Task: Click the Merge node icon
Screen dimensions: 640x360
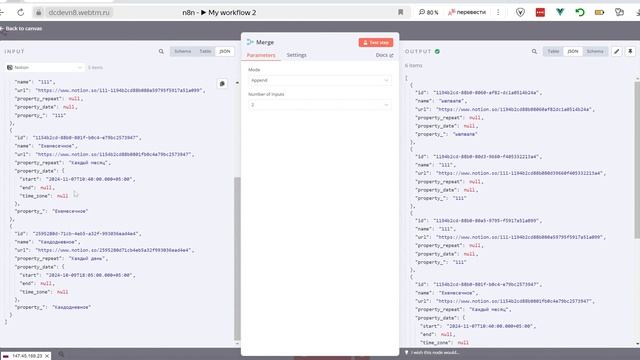Action: (x=250, y=42)
